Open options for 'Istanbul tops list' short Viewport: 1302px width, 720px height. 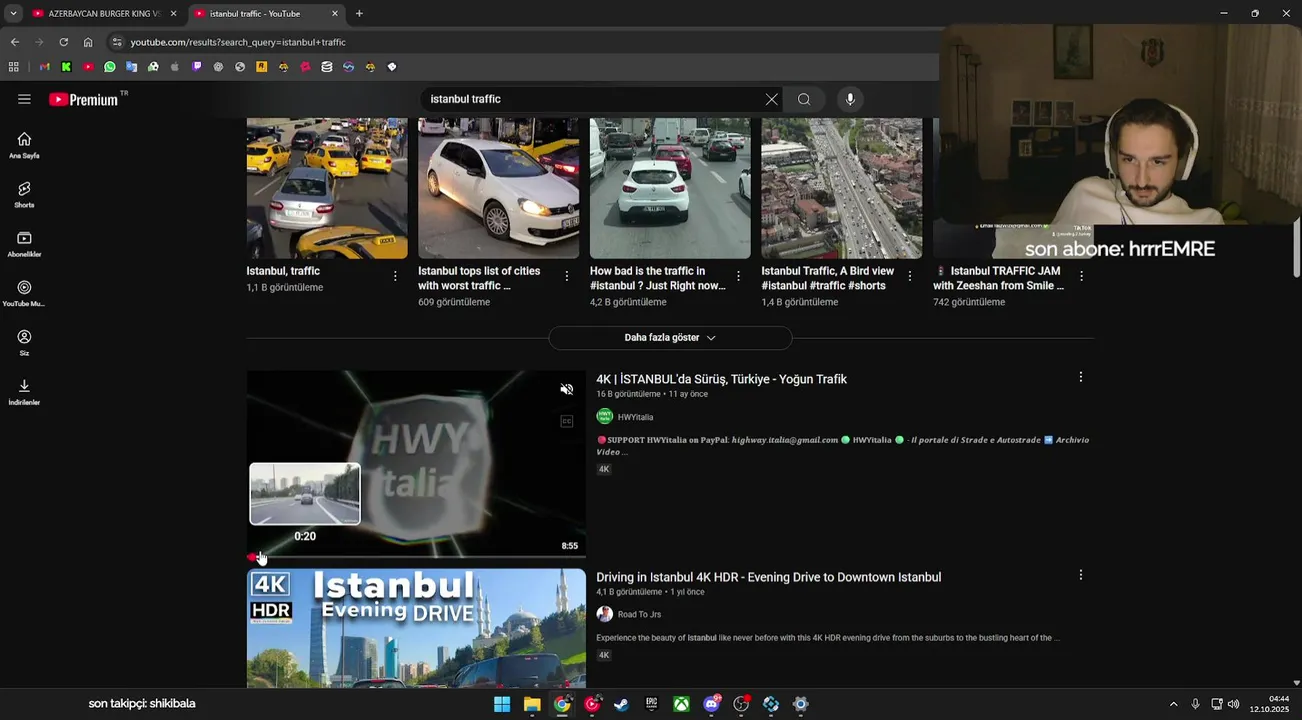567,276
